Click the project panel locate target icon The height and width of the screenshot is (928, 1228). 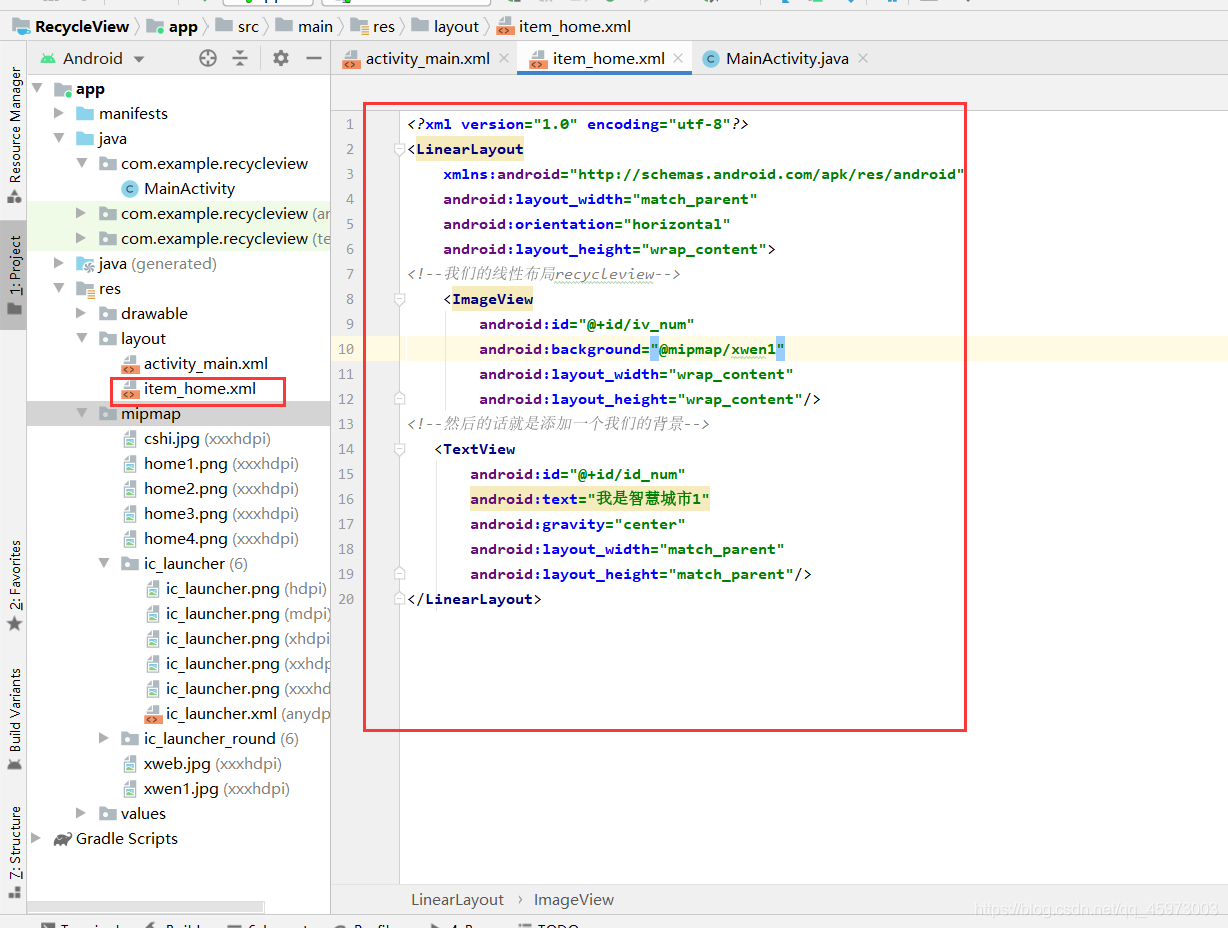[208, 58]
